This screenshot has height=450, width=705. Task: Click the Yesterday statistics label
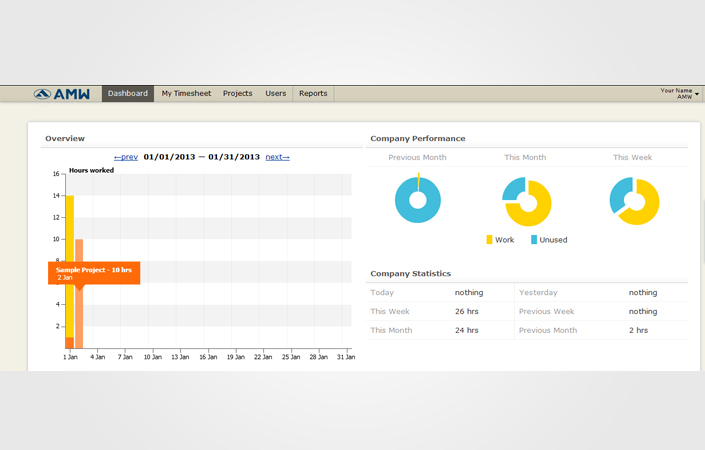click(x=538, y=293)
